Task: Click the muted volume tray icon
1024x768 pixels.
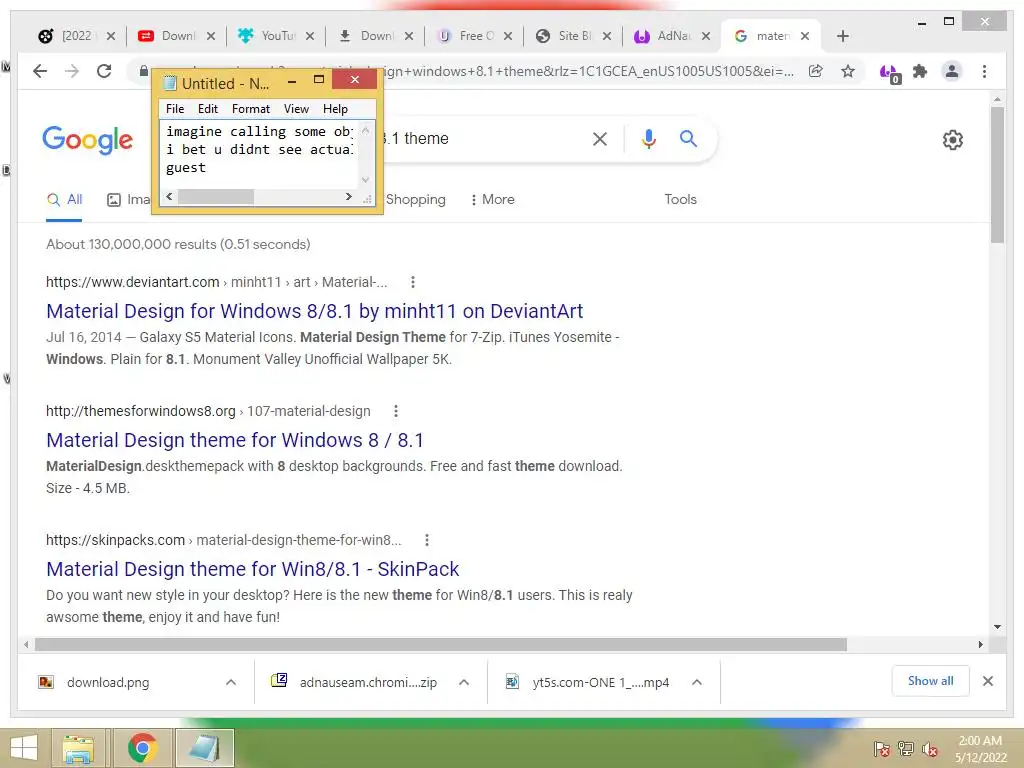Action: [x=930, y=749]
